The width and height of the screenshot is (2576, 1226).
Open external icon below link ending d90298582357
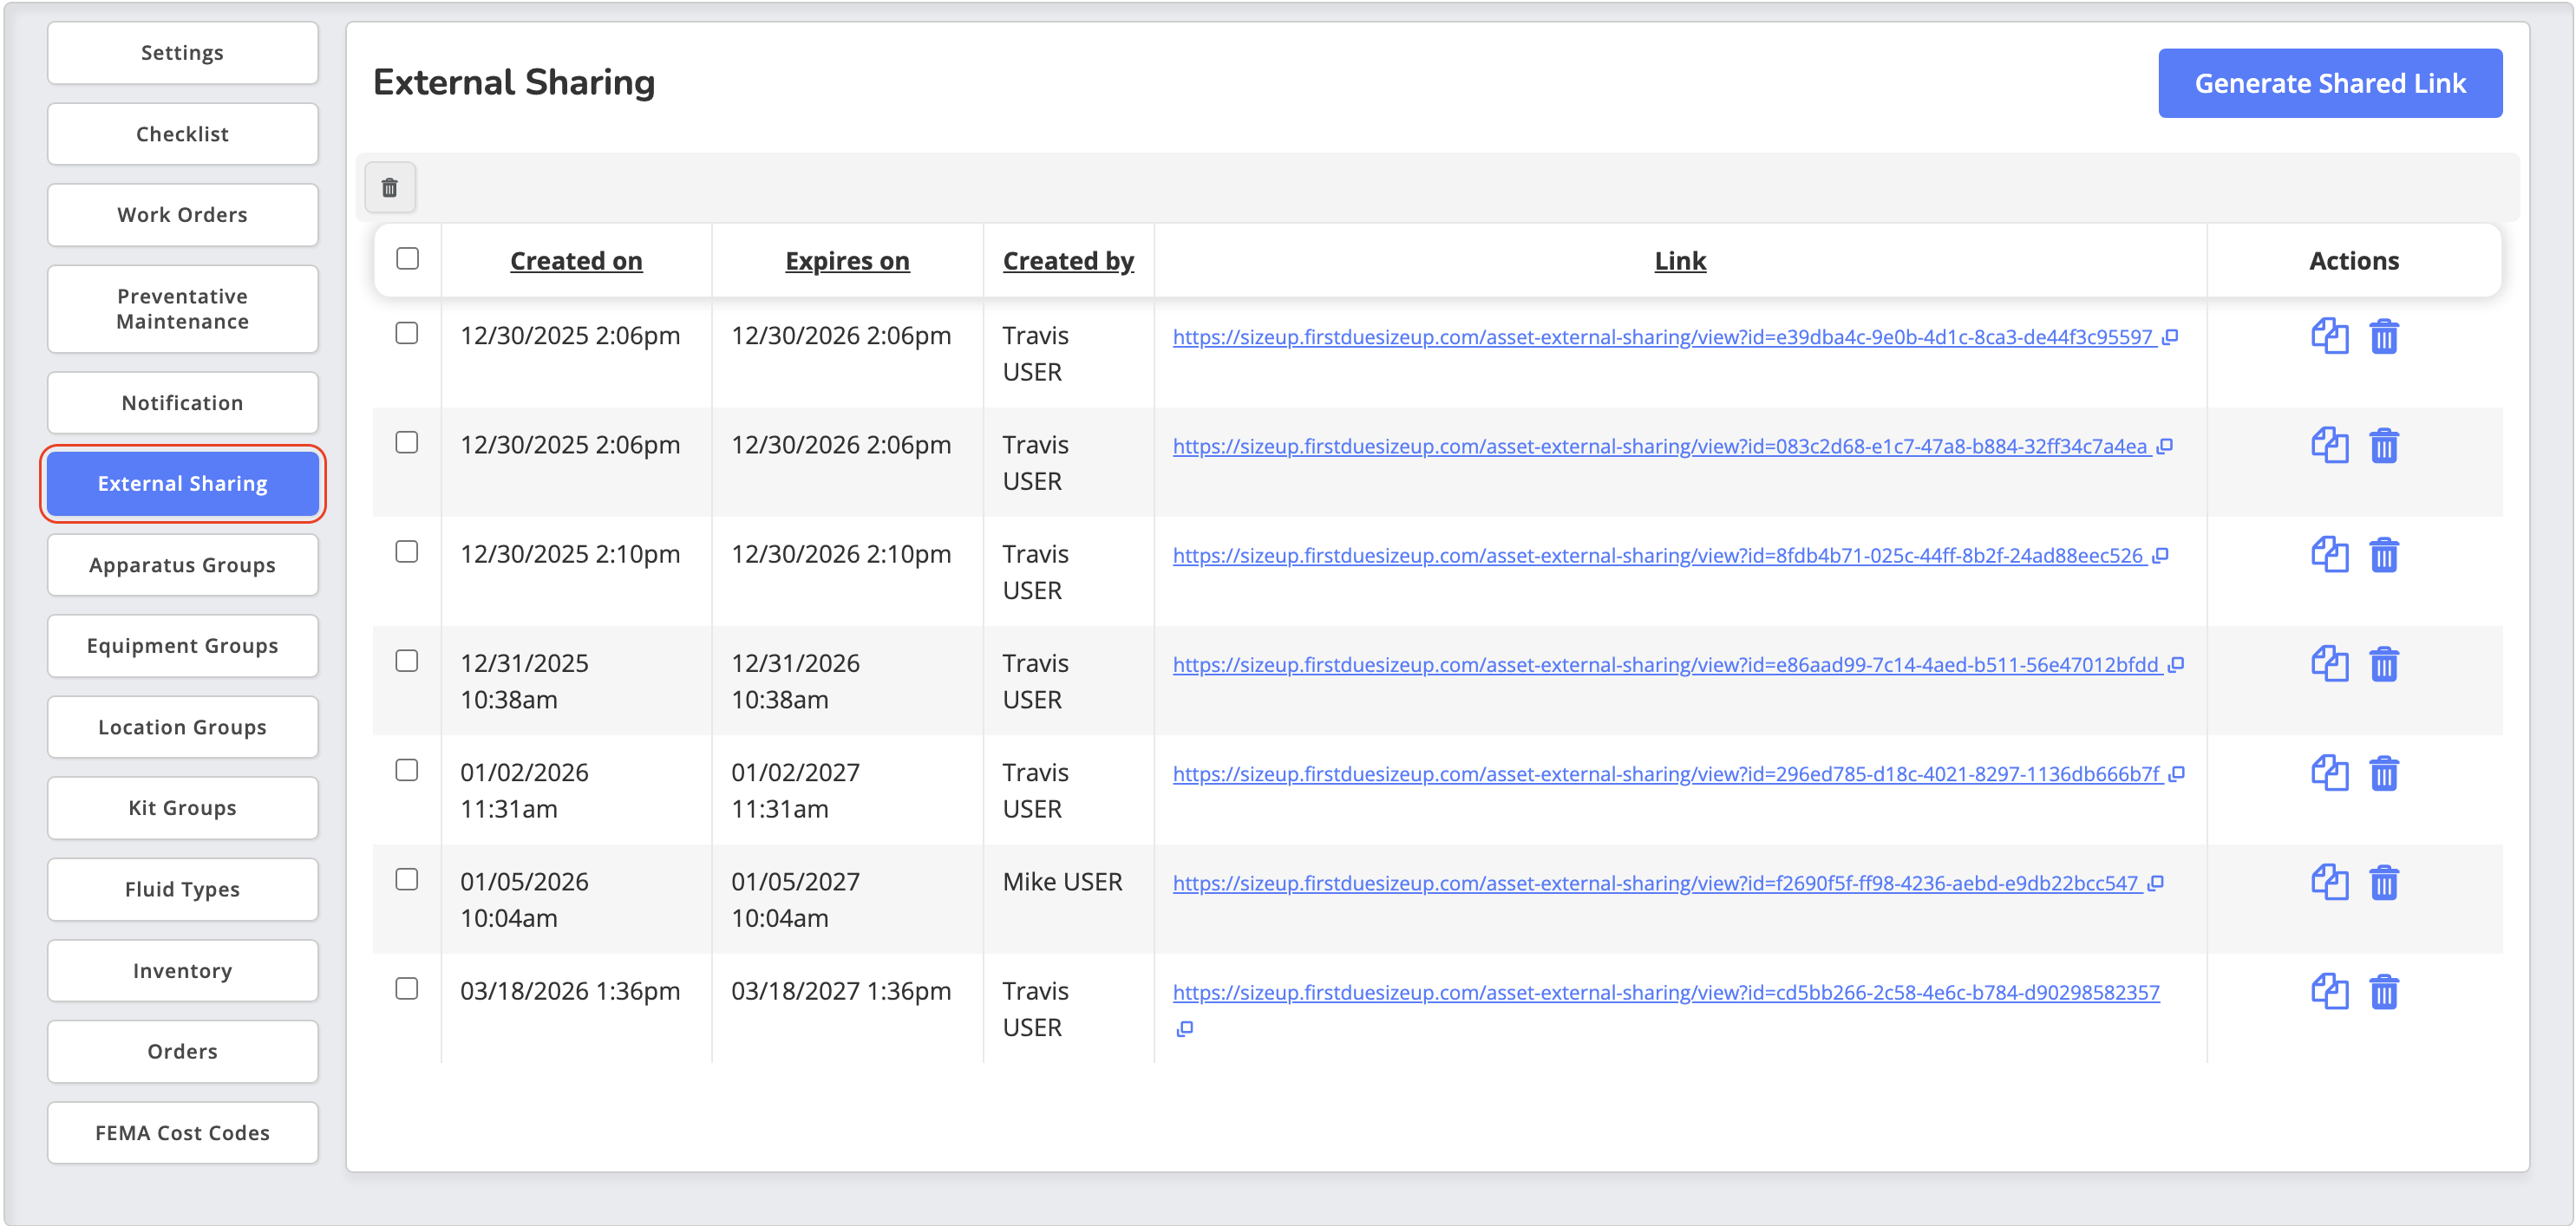coord(1185,1028)
